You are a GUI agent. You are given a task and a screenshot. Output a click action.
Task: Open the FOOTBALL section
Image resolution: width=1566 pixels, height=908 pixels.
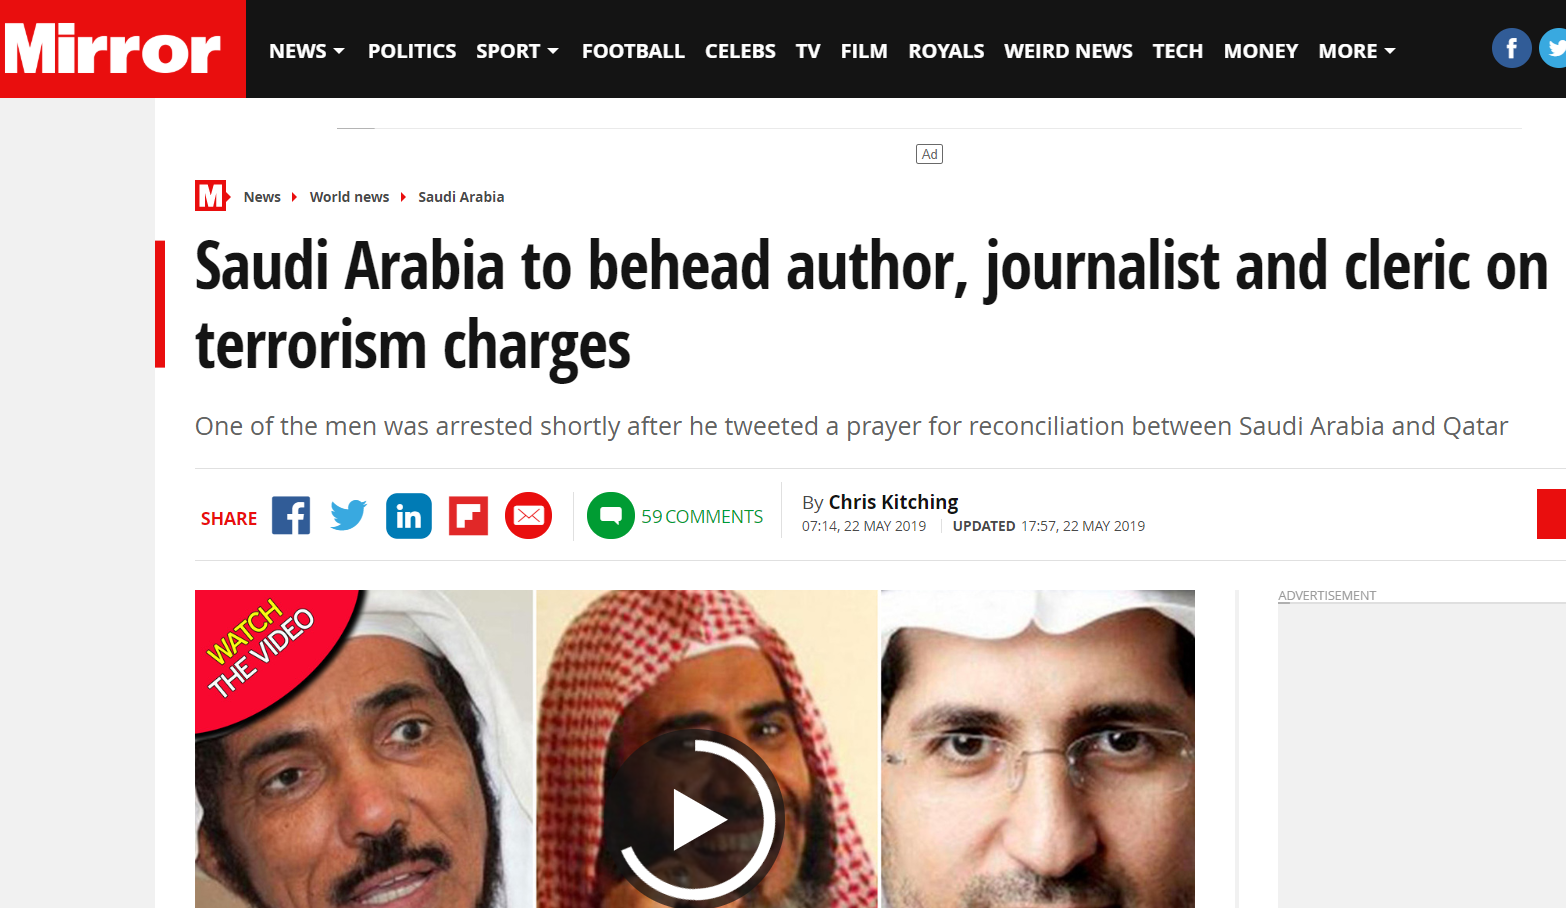(633, 51)
